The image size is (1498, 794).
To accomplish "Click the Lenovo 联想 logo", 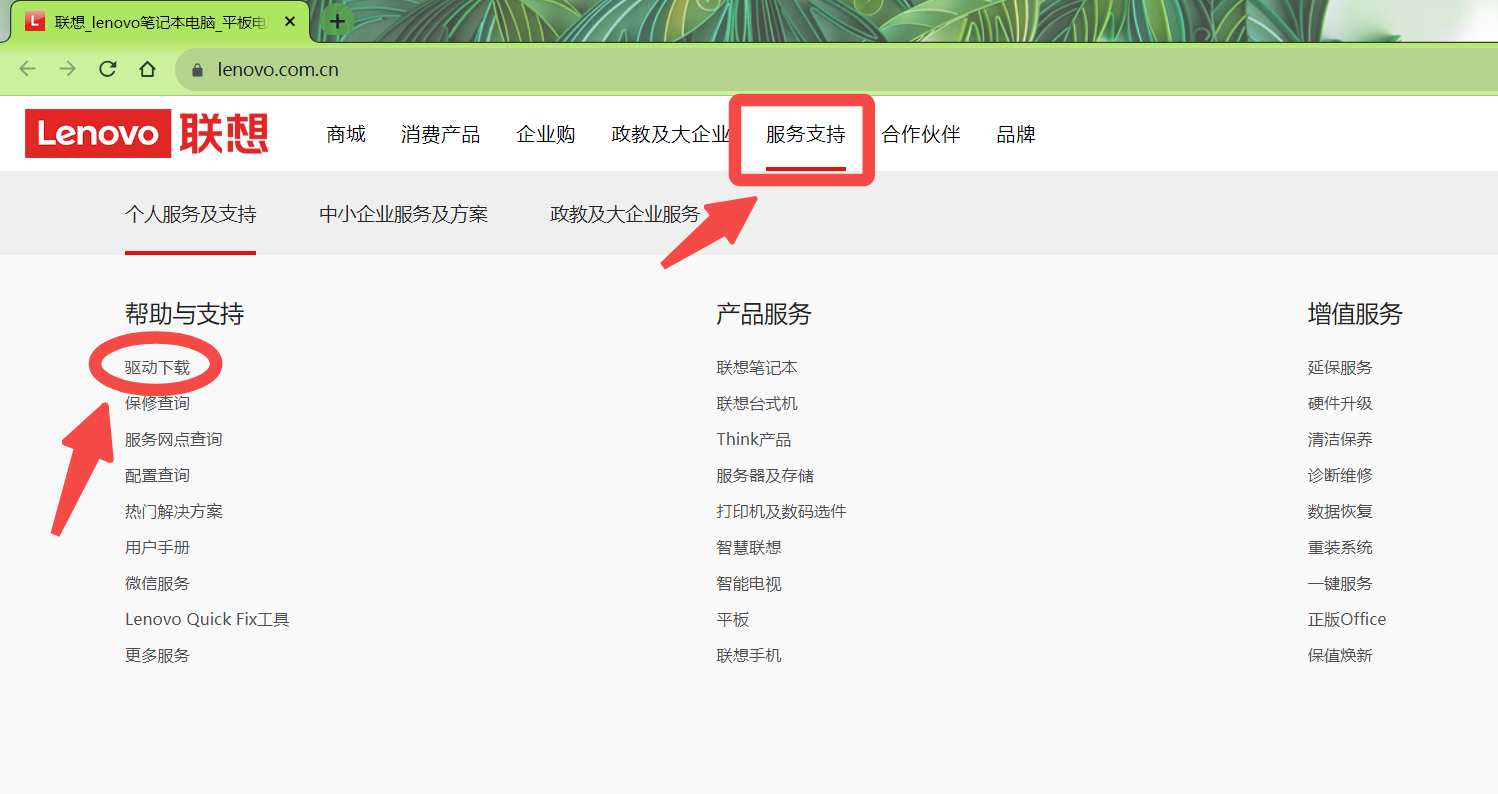I will coord(146,134).
